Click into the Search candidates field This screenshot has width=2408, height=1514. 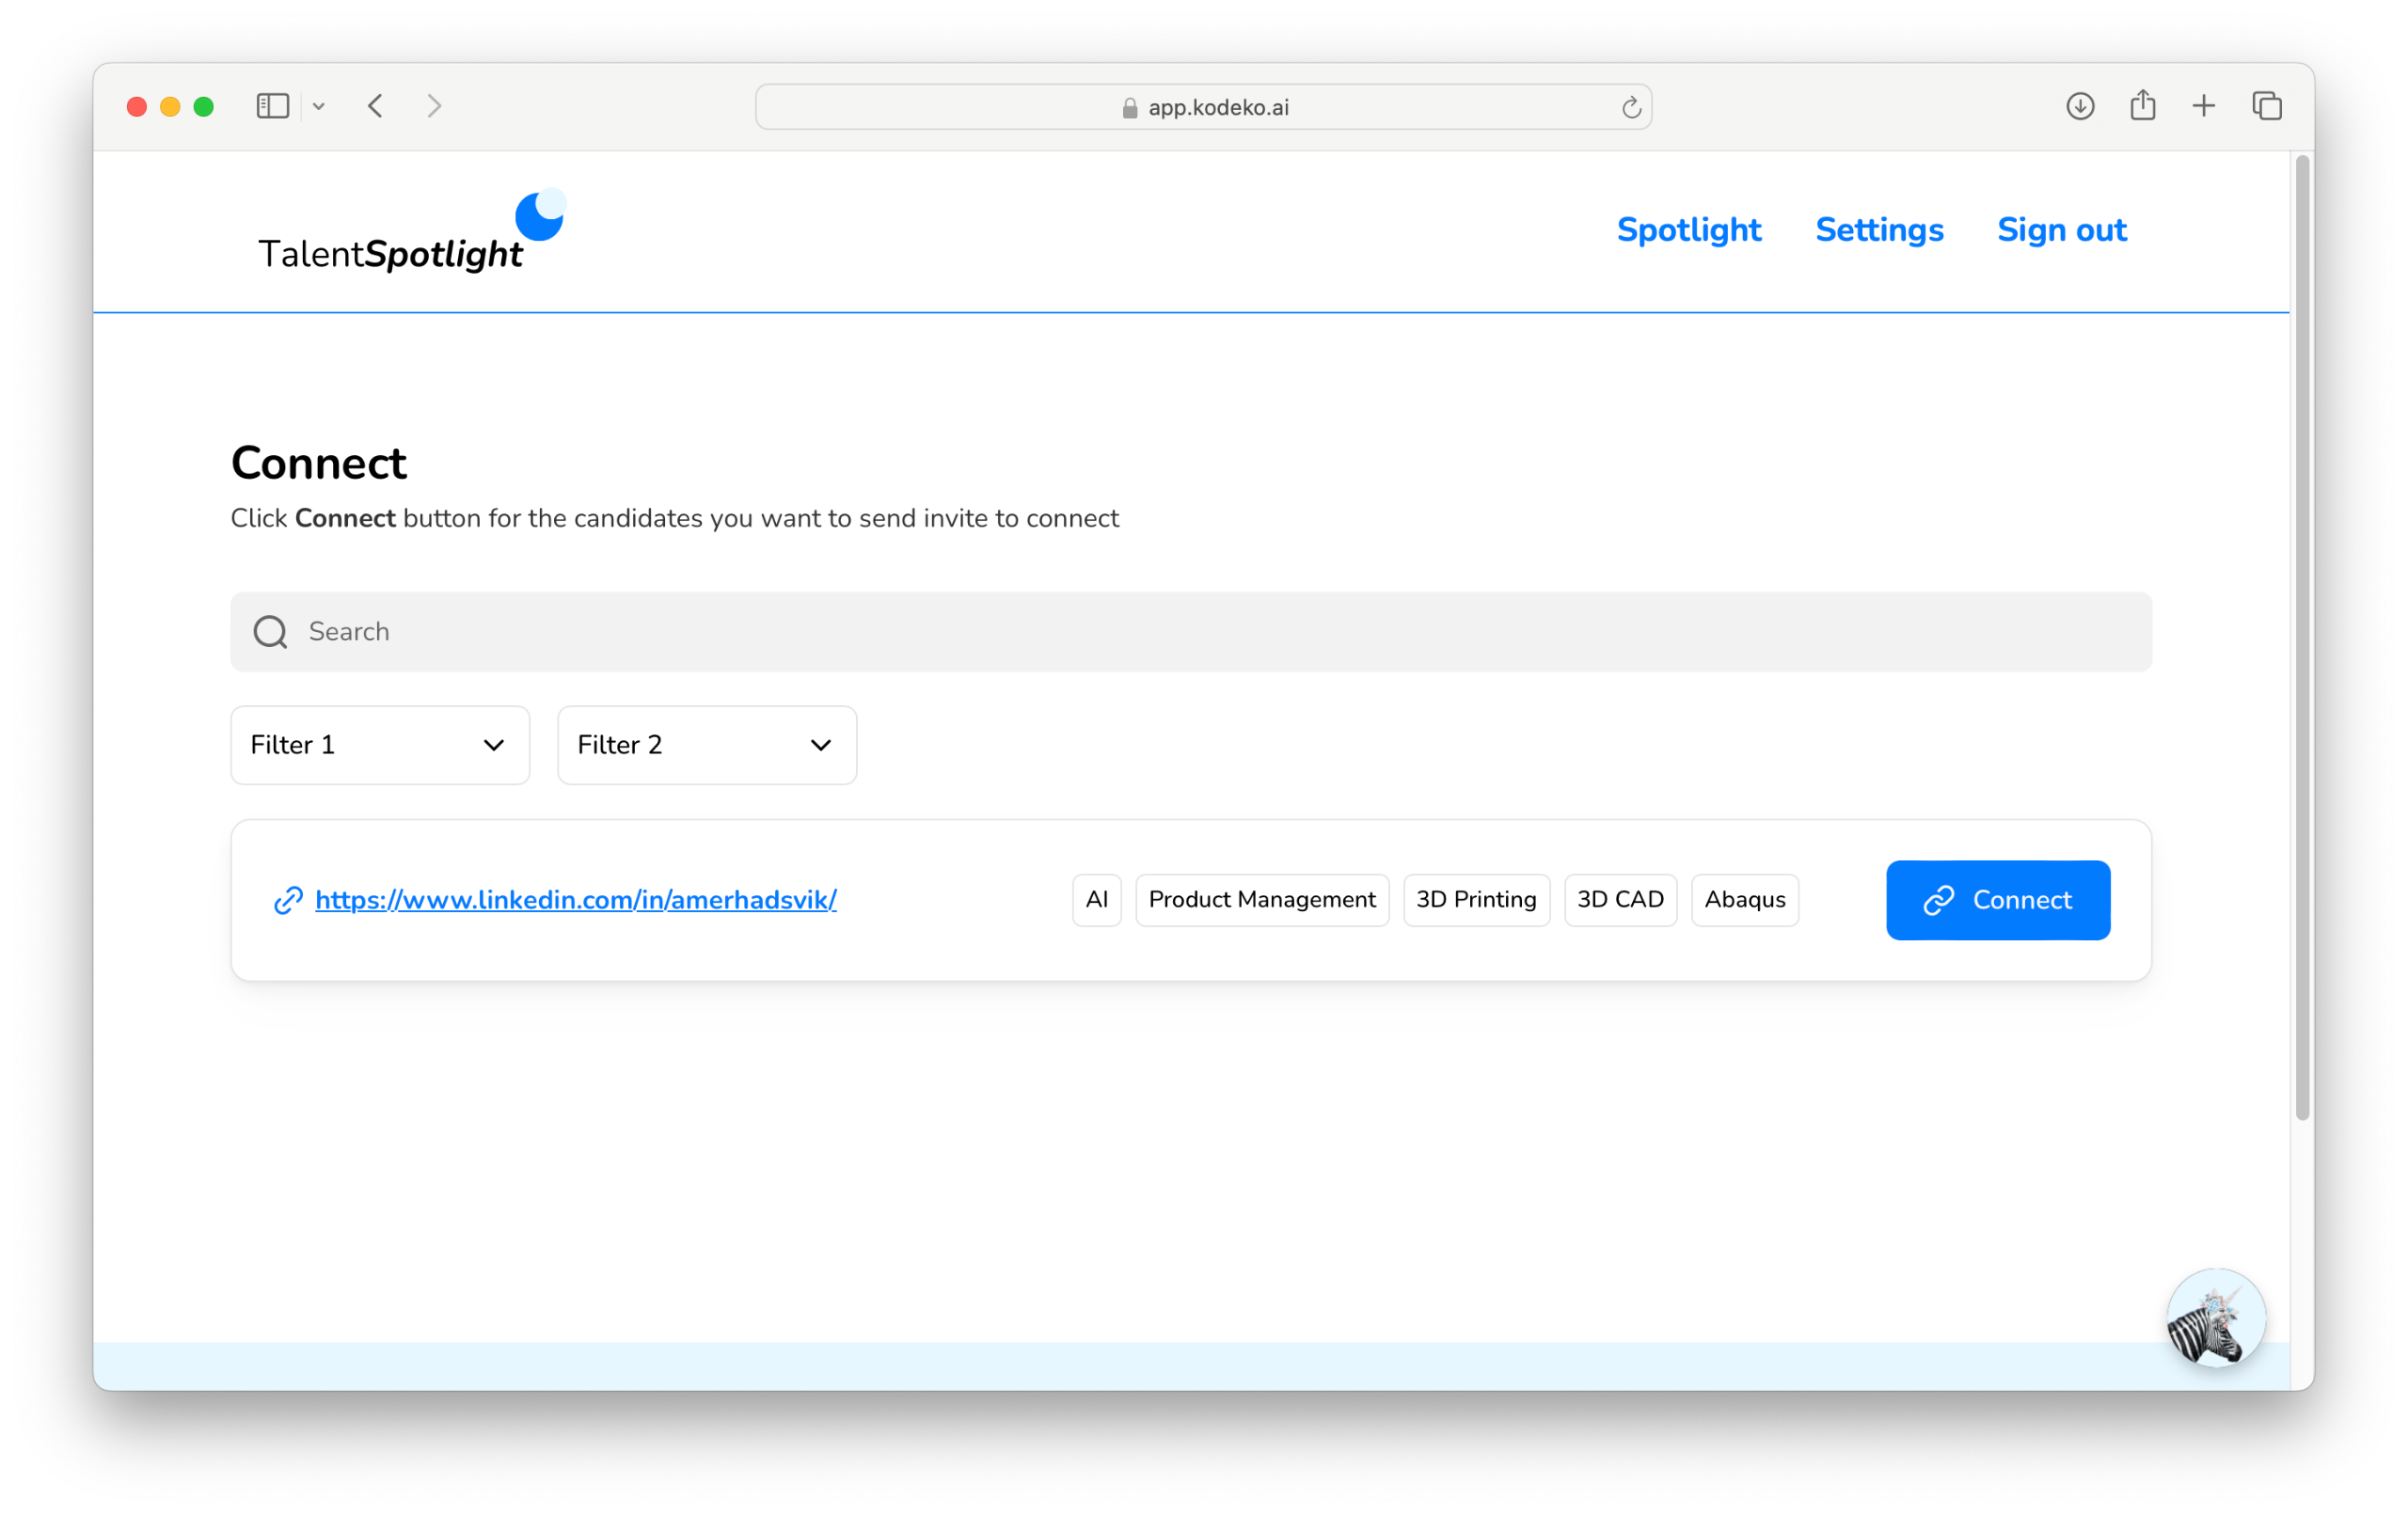tap(1190, 632)
